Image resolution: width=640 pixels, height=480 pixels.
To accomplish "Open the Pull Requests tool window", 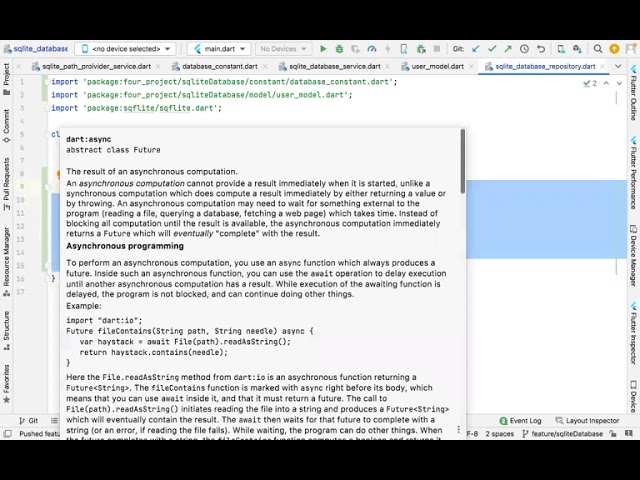I will click(x=7, y=184).
